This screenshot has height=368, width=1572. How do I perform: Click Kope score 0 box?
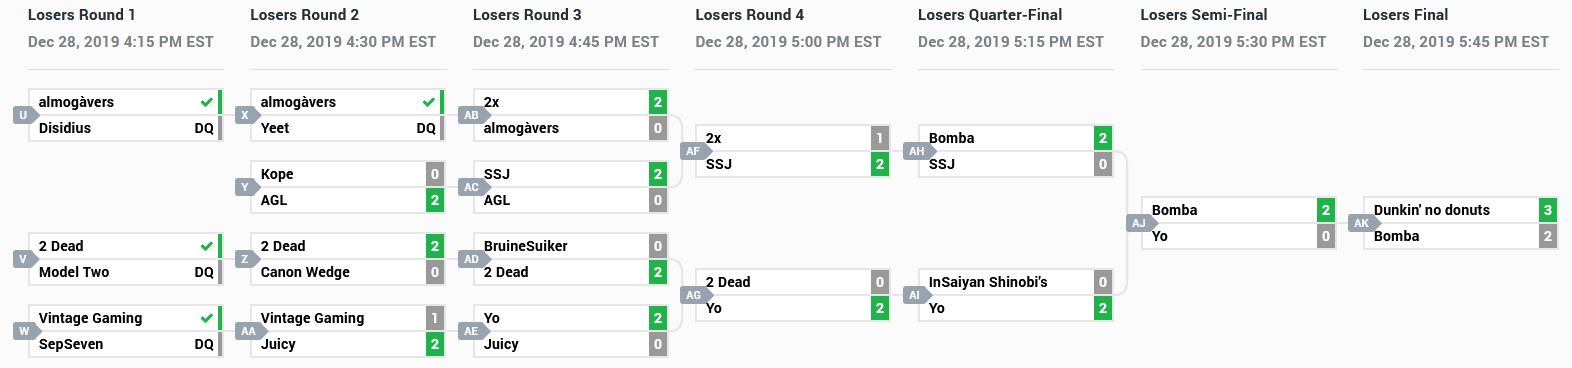tap(435, 174)
